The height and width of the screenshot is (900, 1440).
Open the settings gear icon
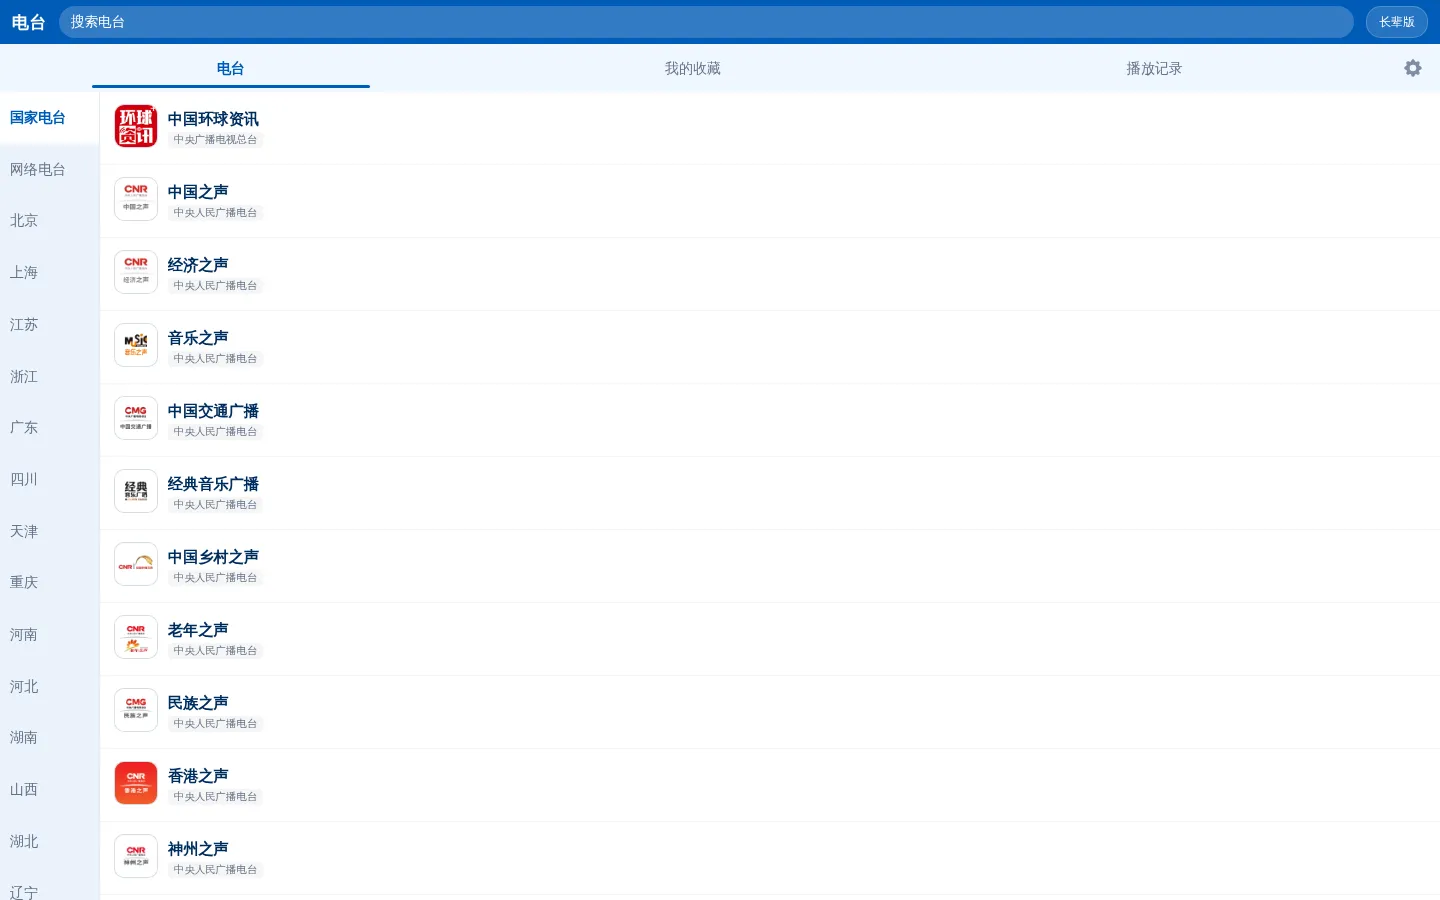click(1412, 68)
